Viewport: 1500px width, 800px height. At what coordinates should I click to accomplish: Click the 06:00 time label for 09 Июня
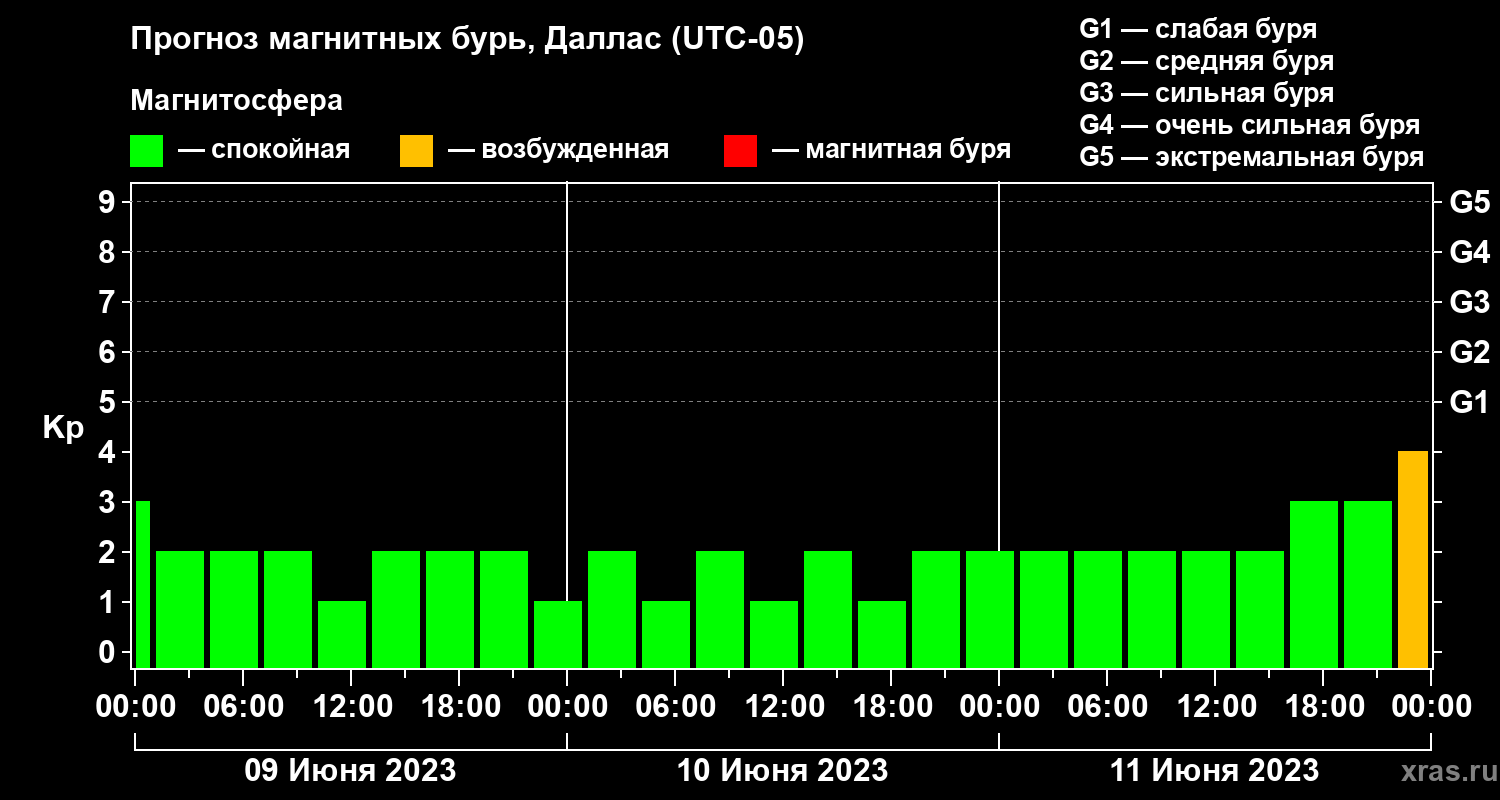coord(242,706)
